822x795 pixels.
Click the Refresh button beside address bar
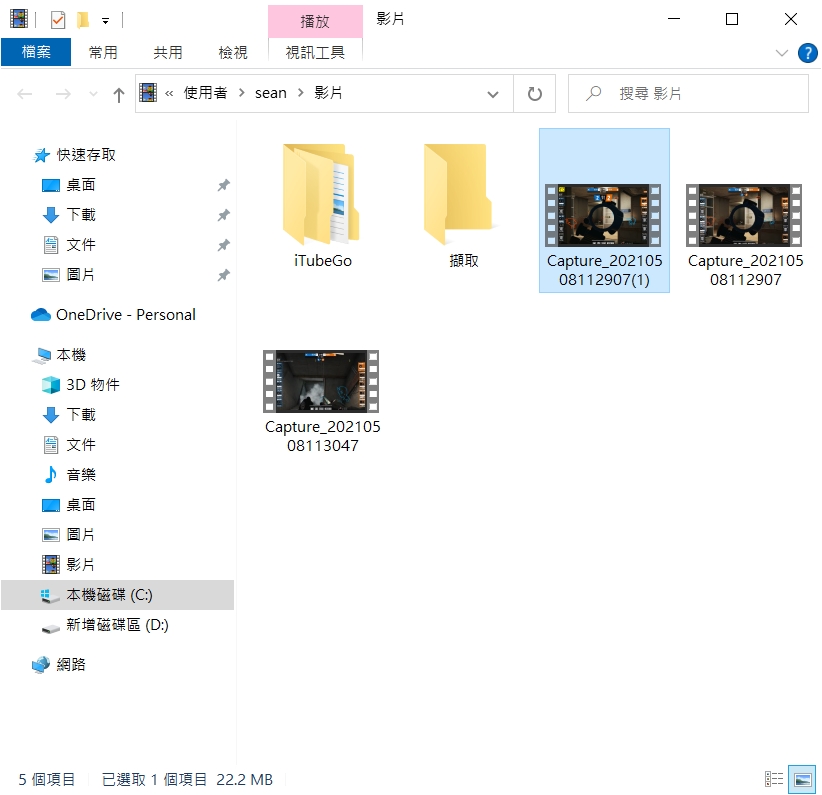534,94
